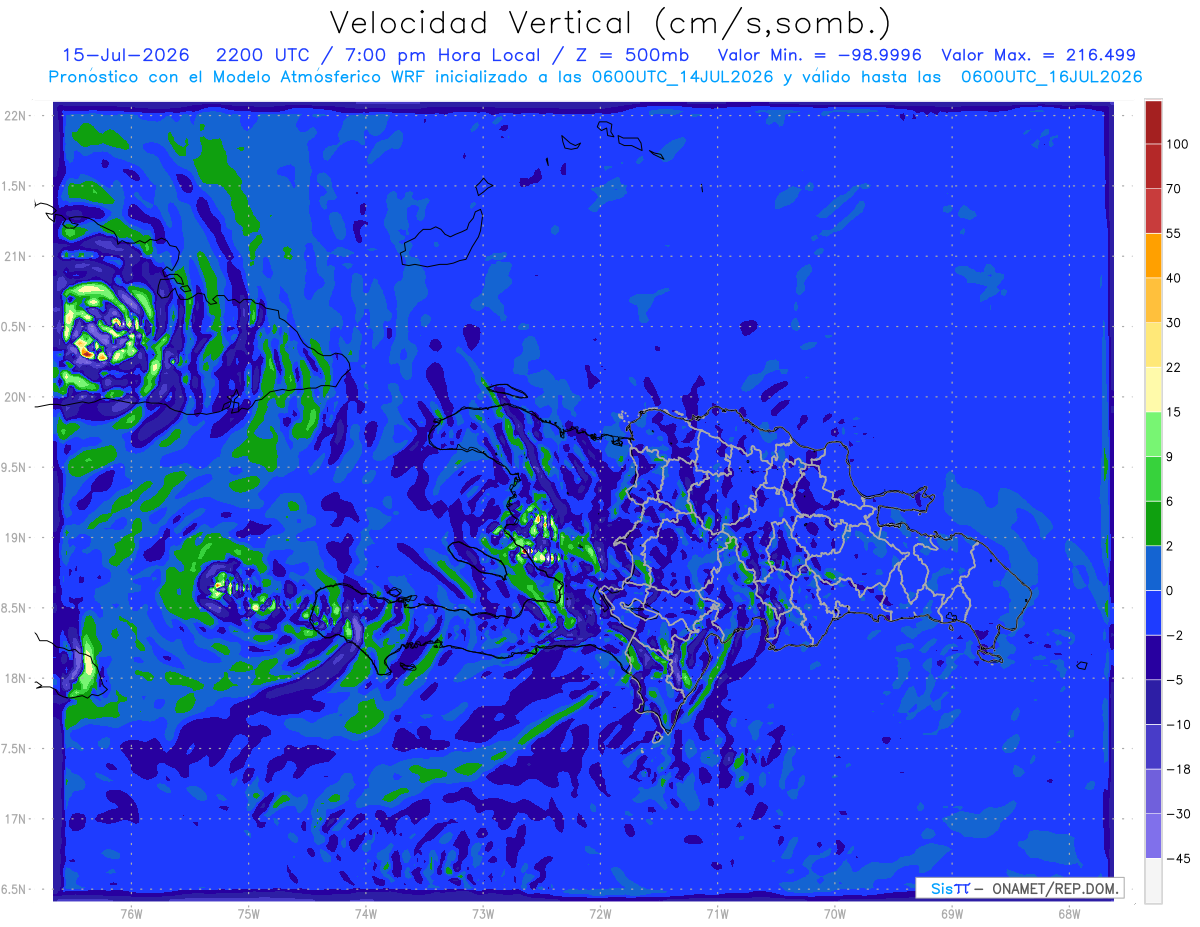Click the '1.5N' latitude label
1200x927 pixels.
point(16,186)
